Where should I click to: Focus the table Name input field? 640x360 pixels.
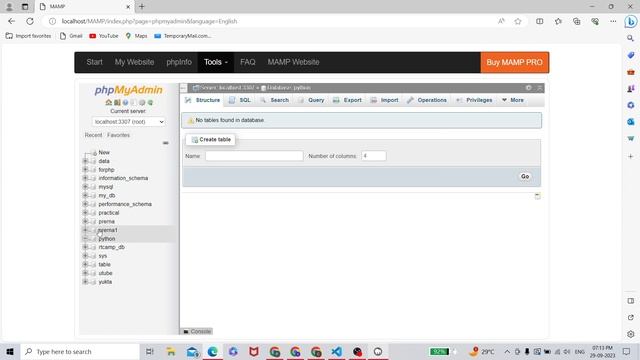point(254,156)
